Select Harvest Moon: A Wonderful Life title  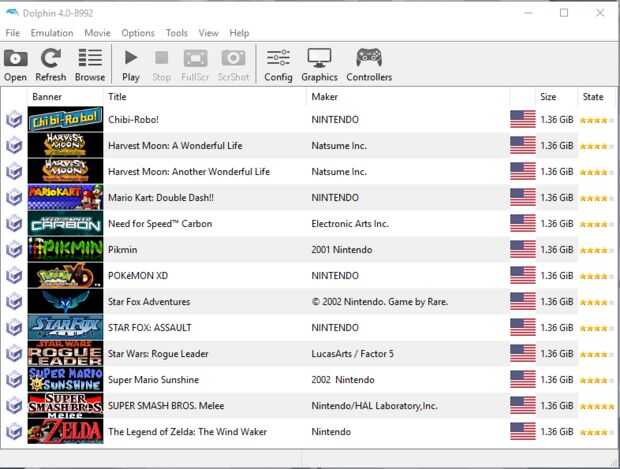pyautogui.click(x=175, y=146)
